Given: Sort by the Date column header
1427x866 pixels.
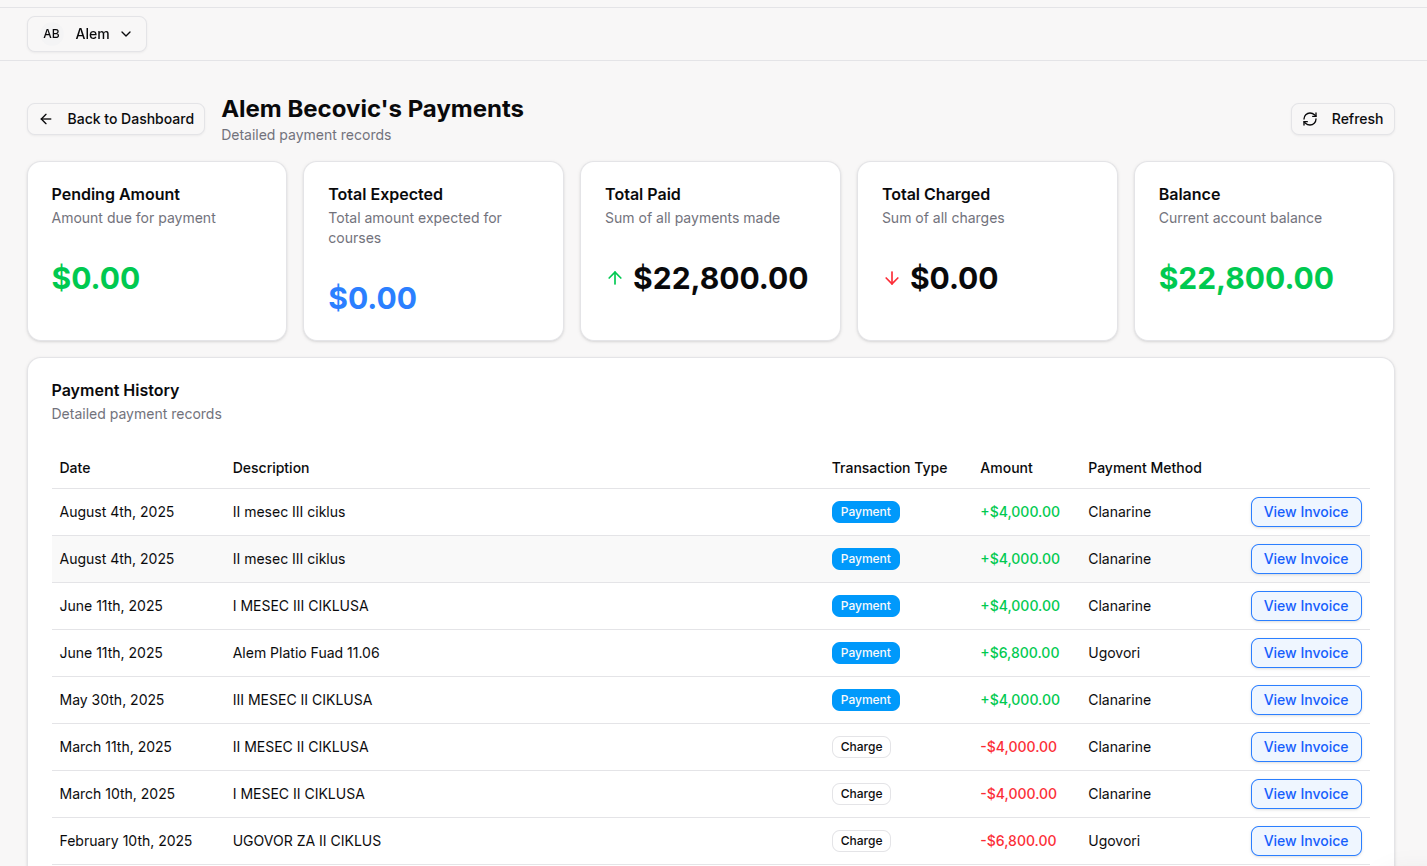Looking at the screenshot, I should (x=75, y=468).
